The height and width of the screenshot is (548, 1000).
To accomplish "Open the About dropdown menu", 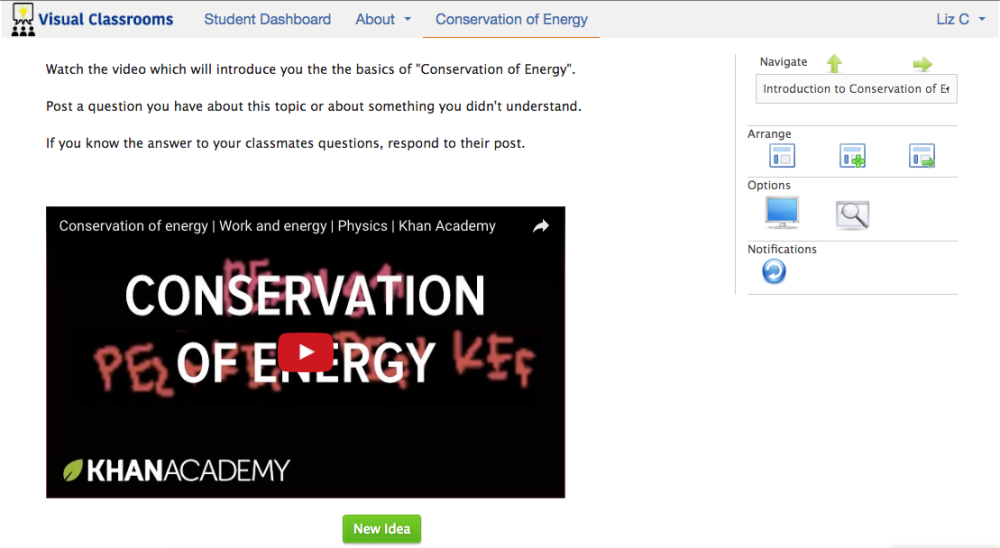I will click(383, 20).
